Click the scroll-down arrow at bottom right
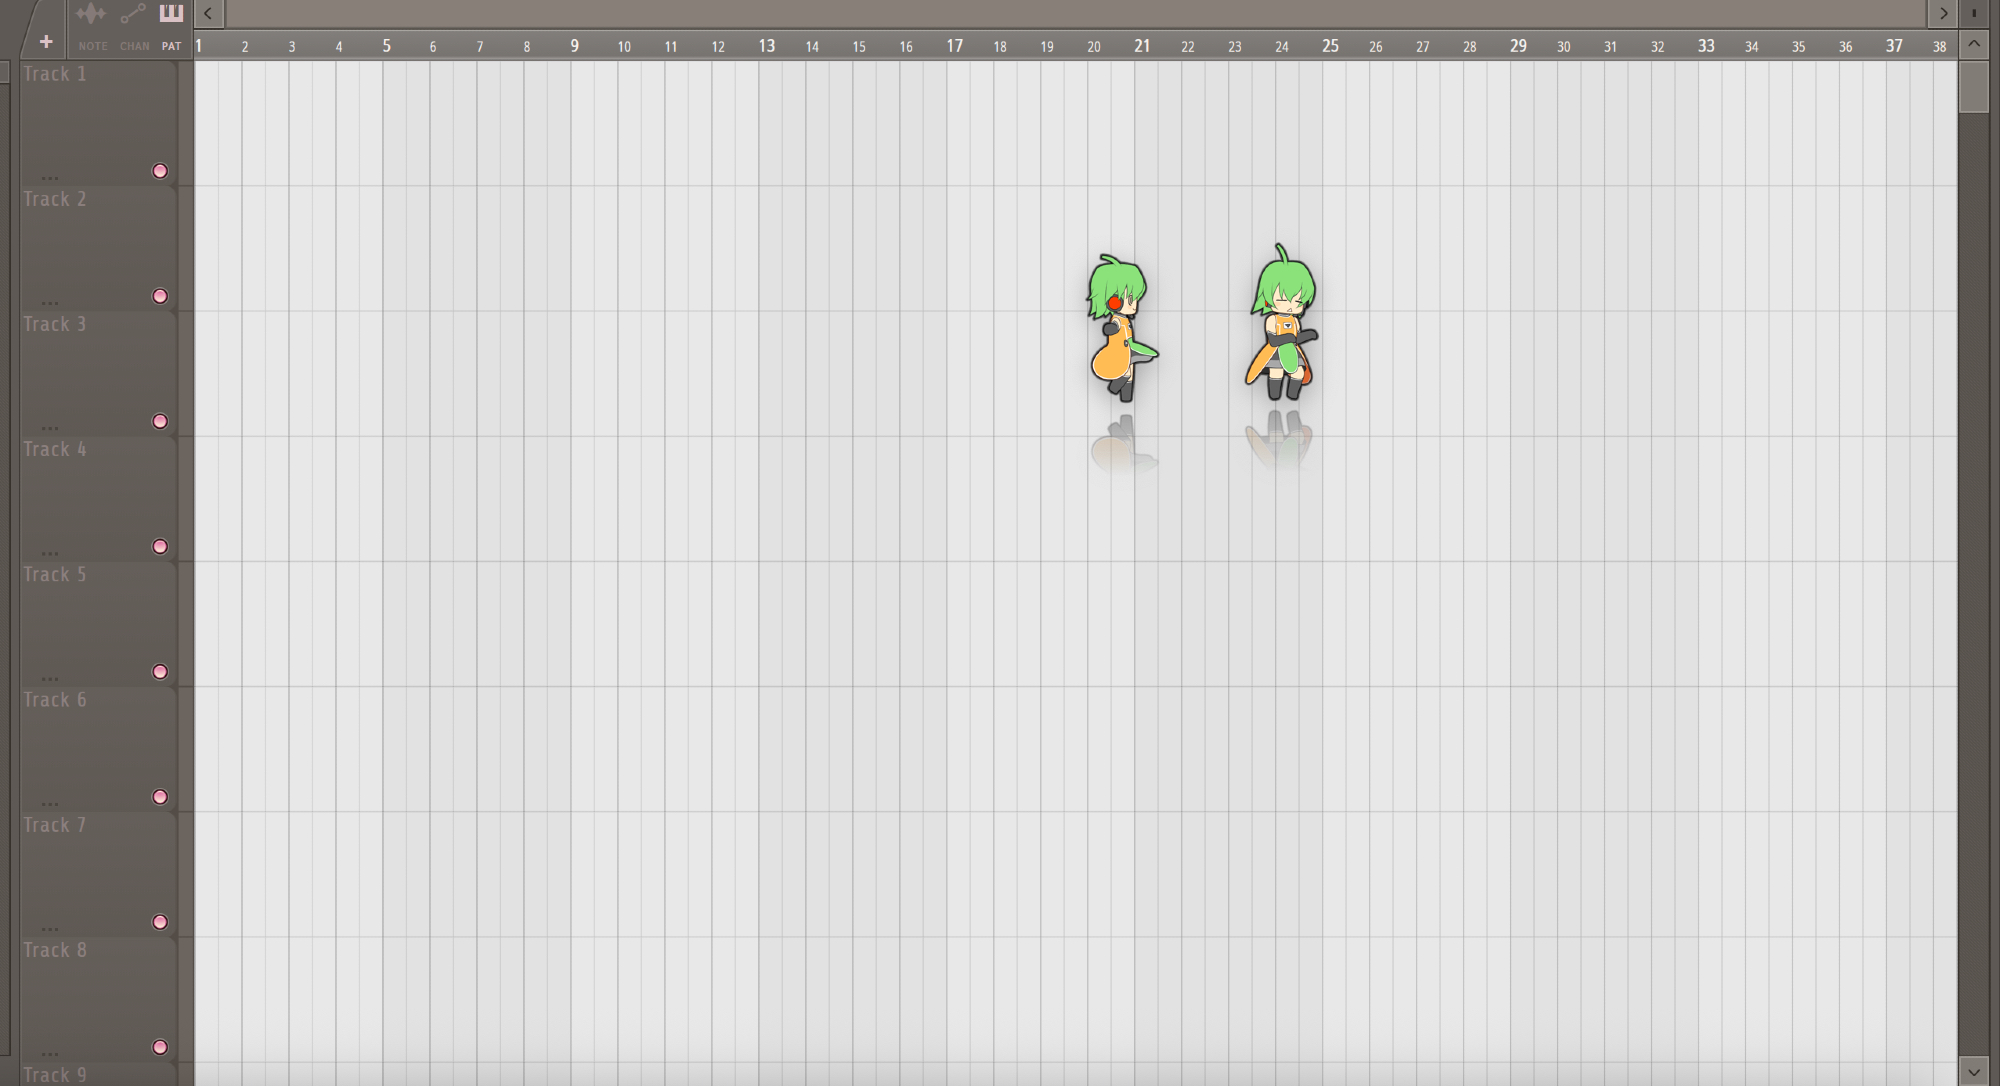Screen dimensions: 2000x1086 pos(1974,1071)
